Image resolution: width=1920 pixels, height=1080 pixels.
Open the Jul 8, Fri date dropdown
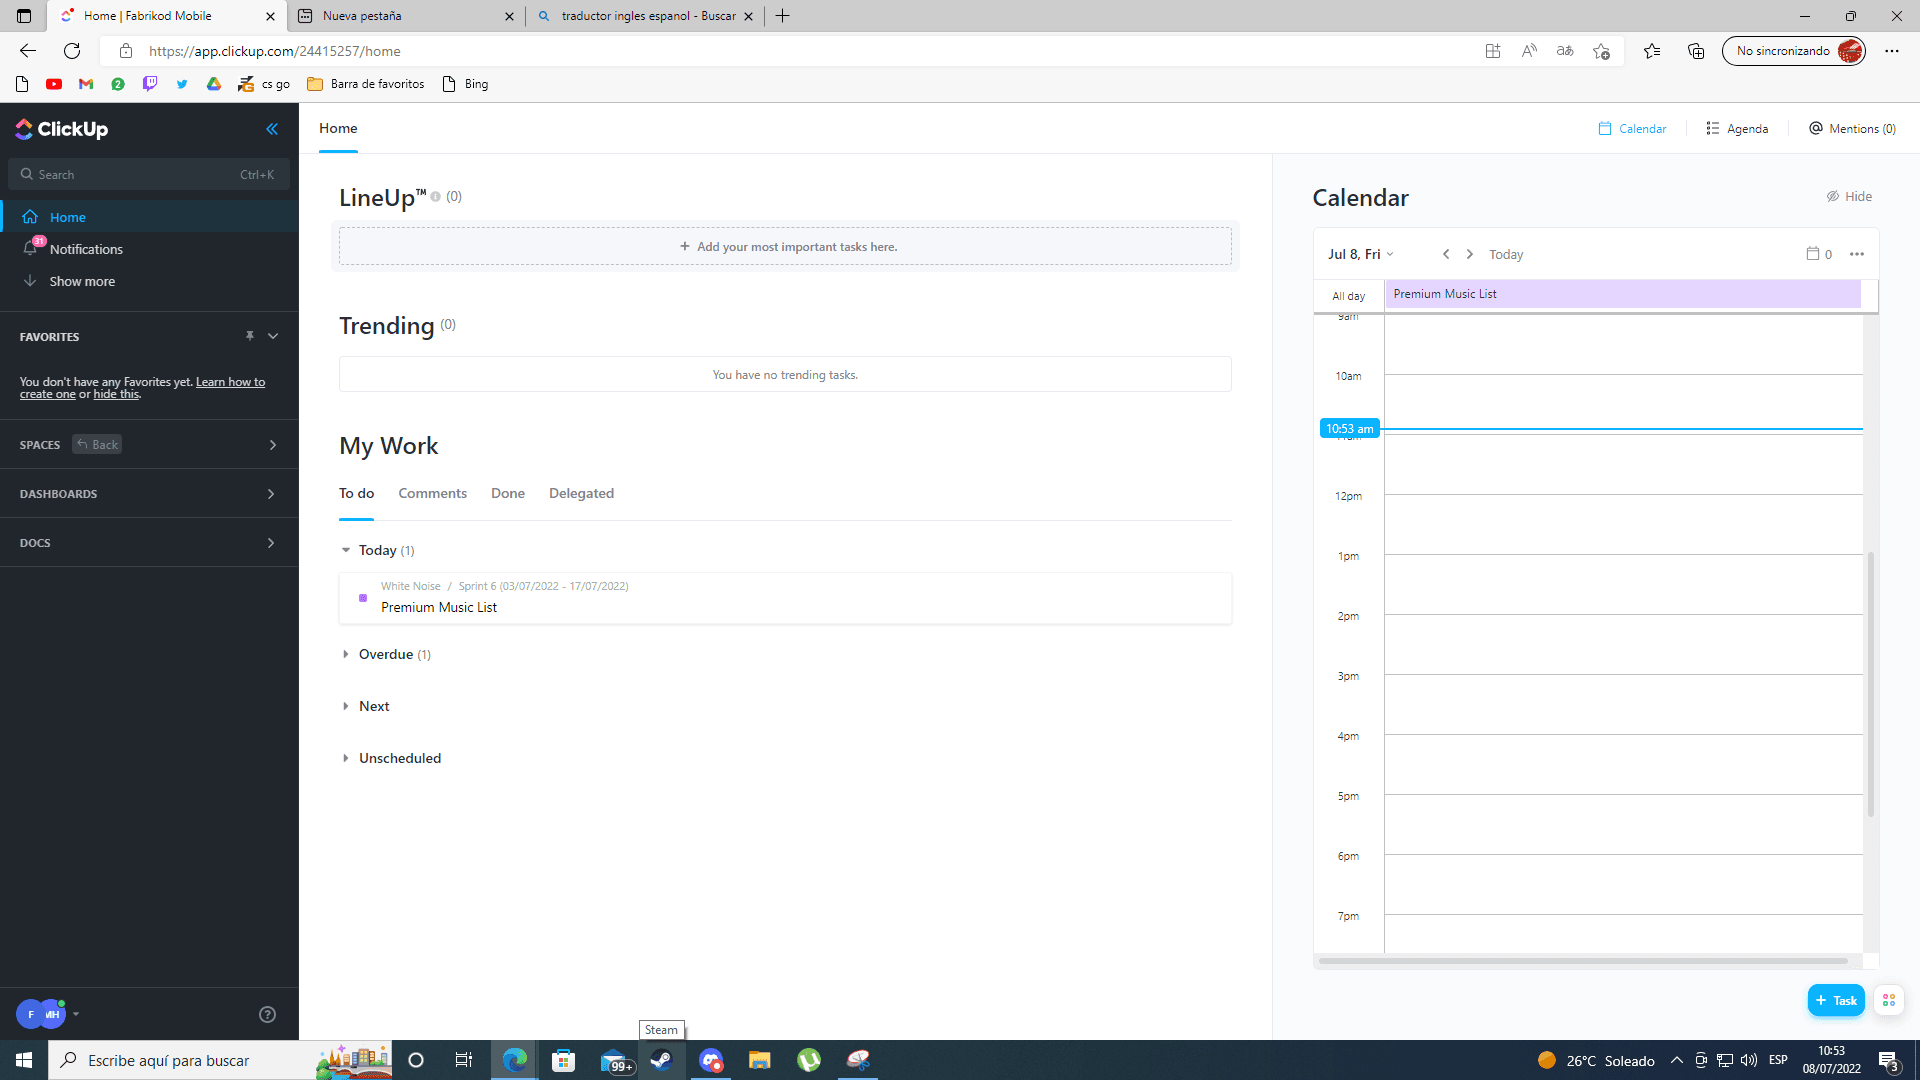[x=1360, y=254]
